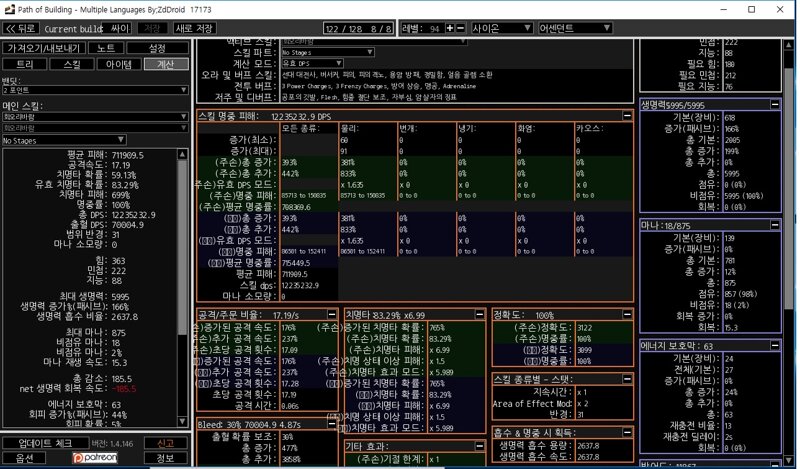Minimize the Path of Building window
Viewport: 800px width, 469px height.
[x=723, y=9]
